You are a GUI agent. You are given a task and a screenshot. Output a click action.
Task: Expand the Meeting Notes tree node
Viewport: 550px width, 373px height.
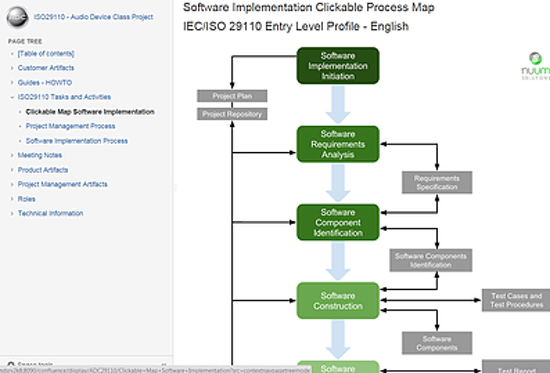(12, 155)
